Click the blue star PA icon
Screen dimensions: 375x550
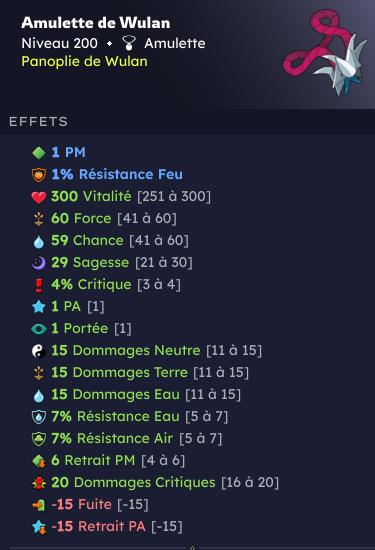point(39,307)
